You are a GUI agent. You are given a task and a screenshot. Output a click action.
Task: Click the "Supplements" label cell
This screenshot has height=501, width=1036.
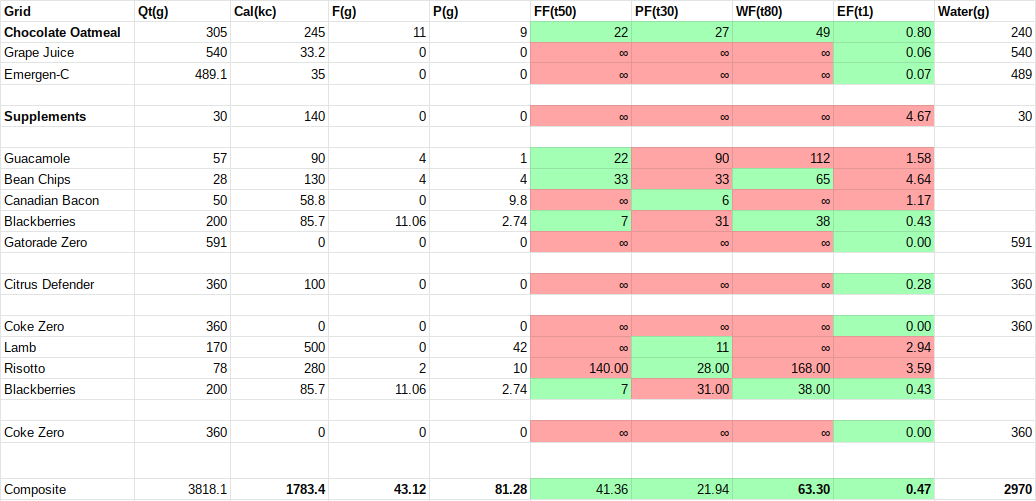(x=45, y=116)
